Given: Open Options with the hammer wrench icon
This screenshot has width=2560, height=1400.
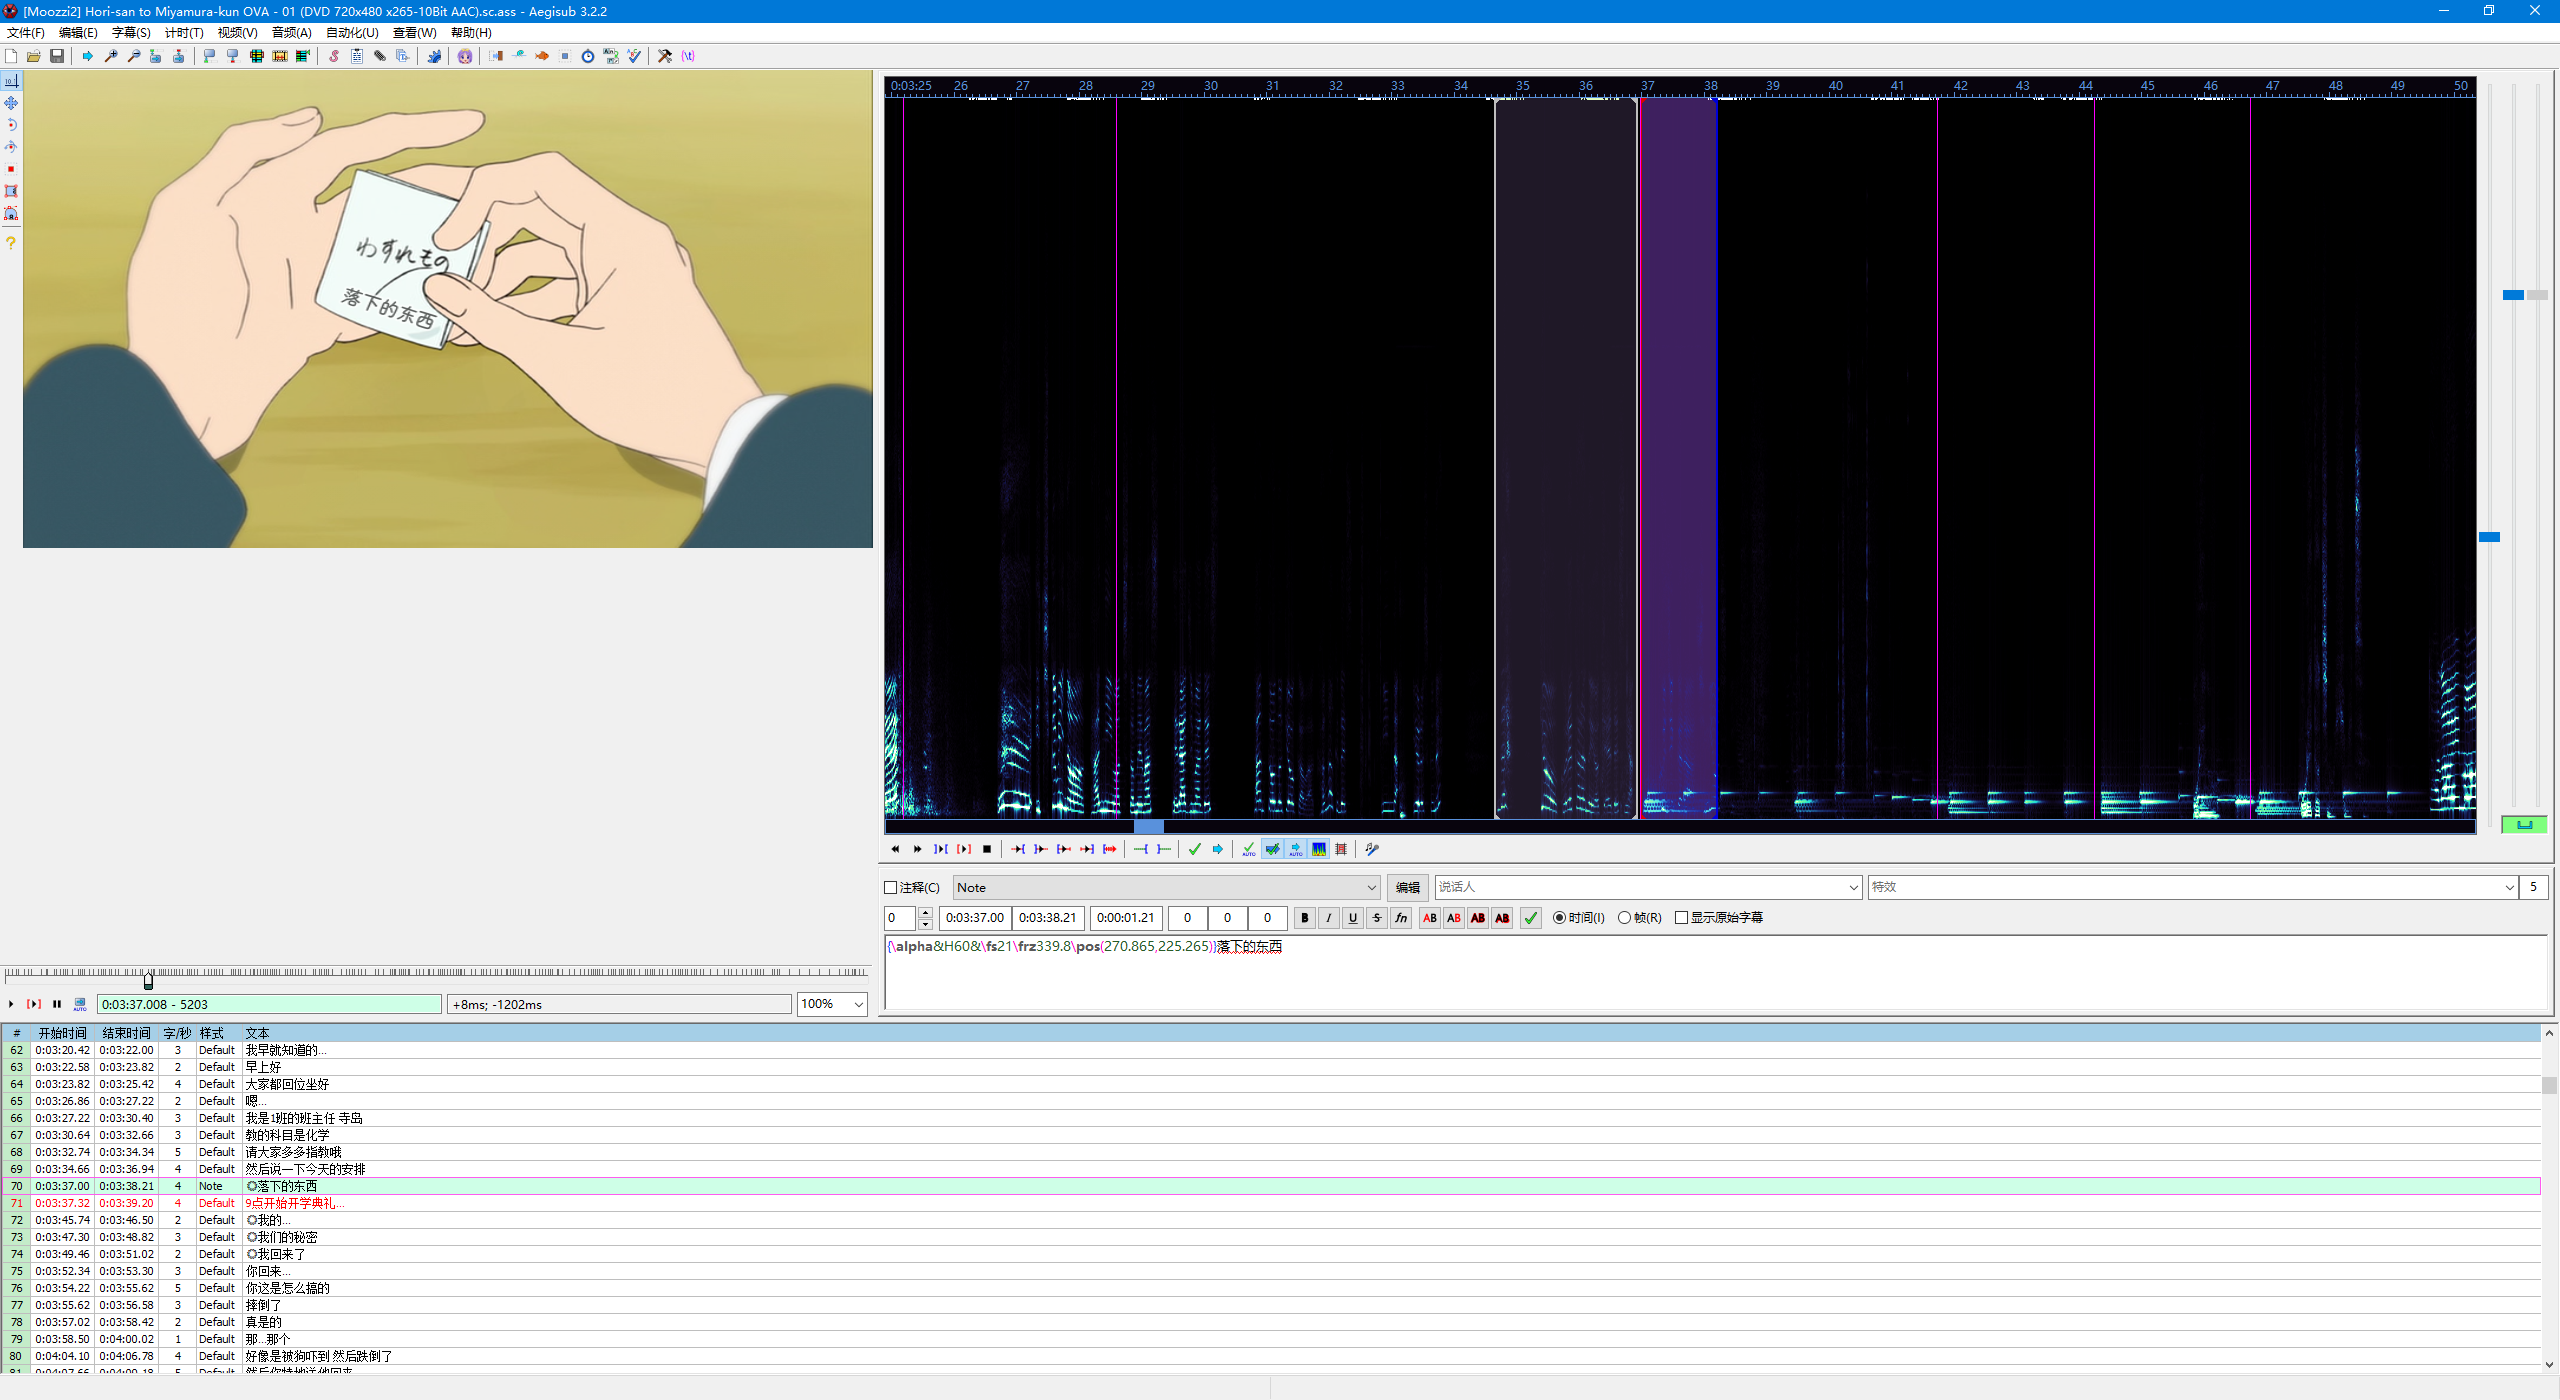Looking at the screenshot, I should point(665,56).
